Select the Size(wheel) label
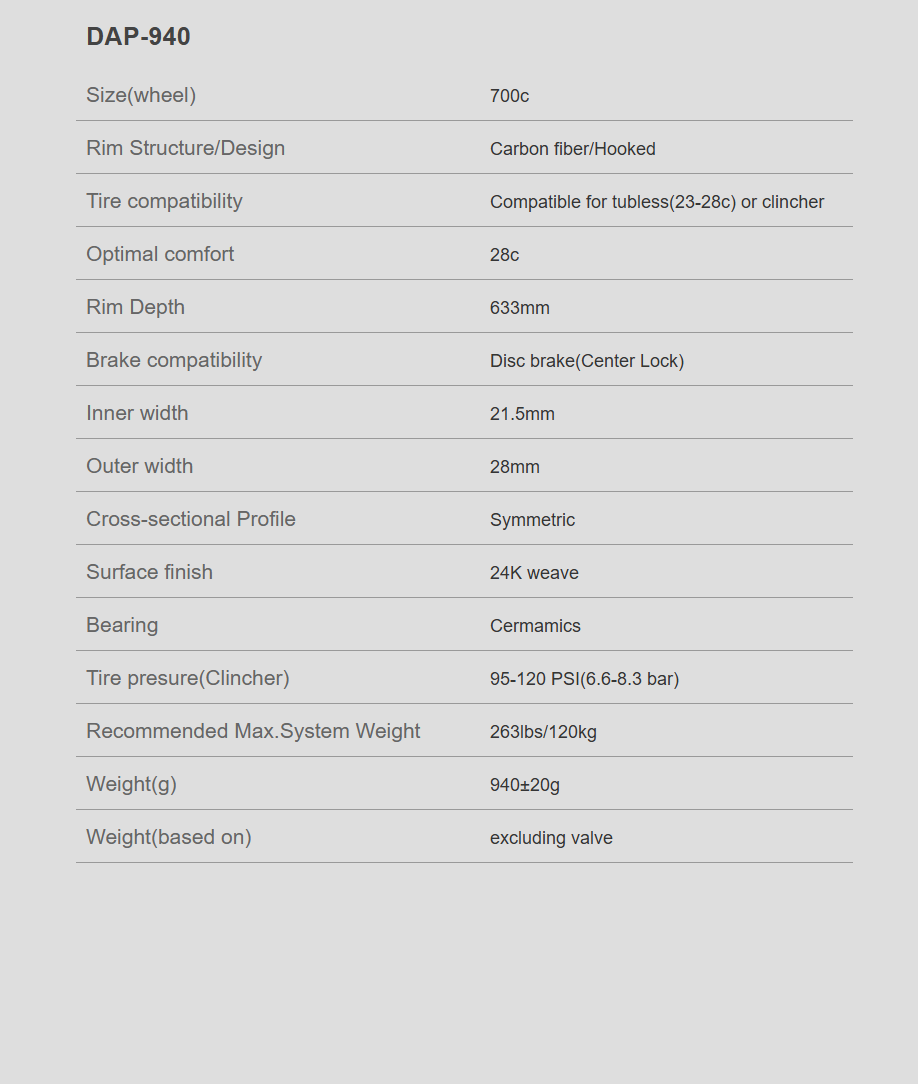The height and width of the screenshot is (1084, 918). coord(141,95)
